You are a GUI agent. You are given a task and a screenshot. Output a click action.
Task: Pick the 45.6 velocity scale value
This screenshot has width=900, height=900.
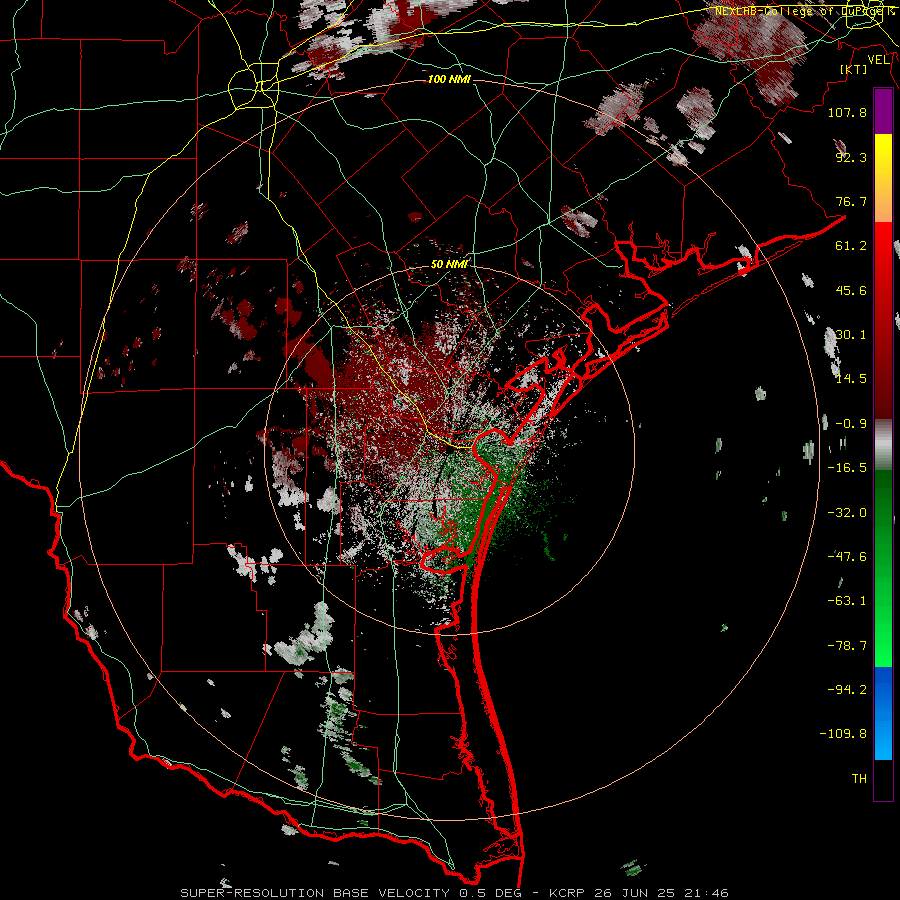point(851,290)
